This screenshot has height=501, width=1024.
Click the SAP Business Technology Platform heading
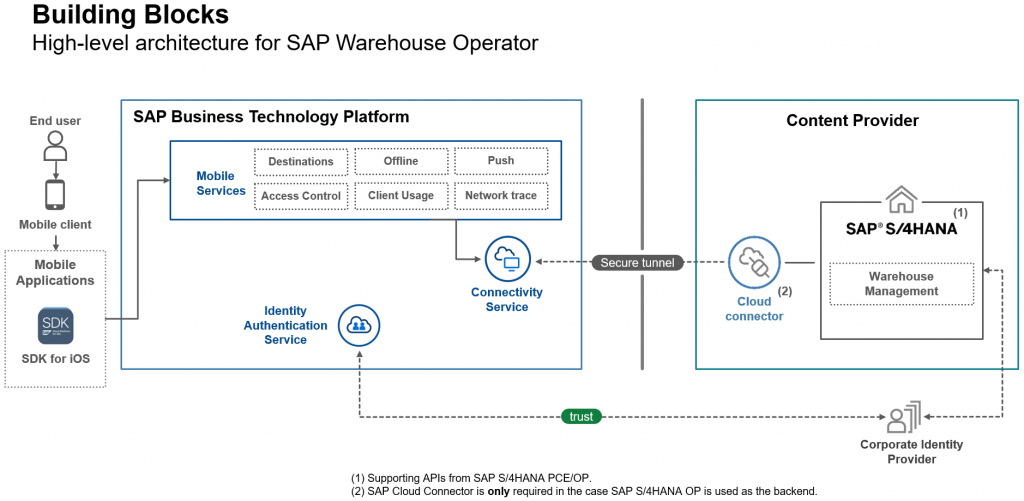(271, 117)
